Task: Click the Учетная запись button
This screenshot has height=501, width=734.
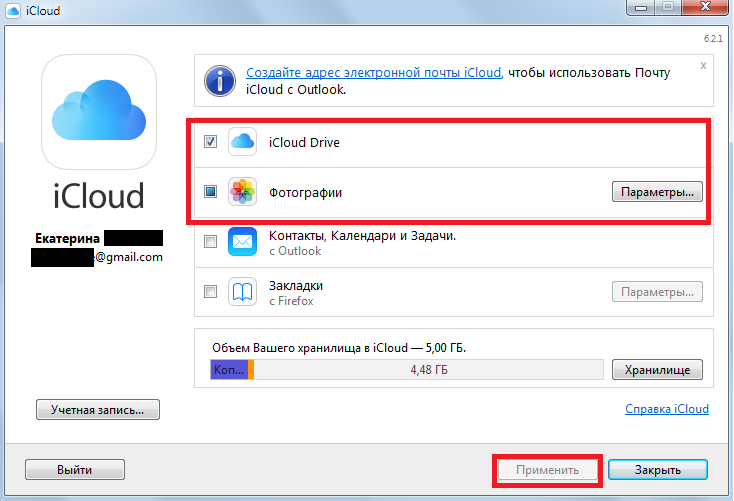Action: pos(98,410)
